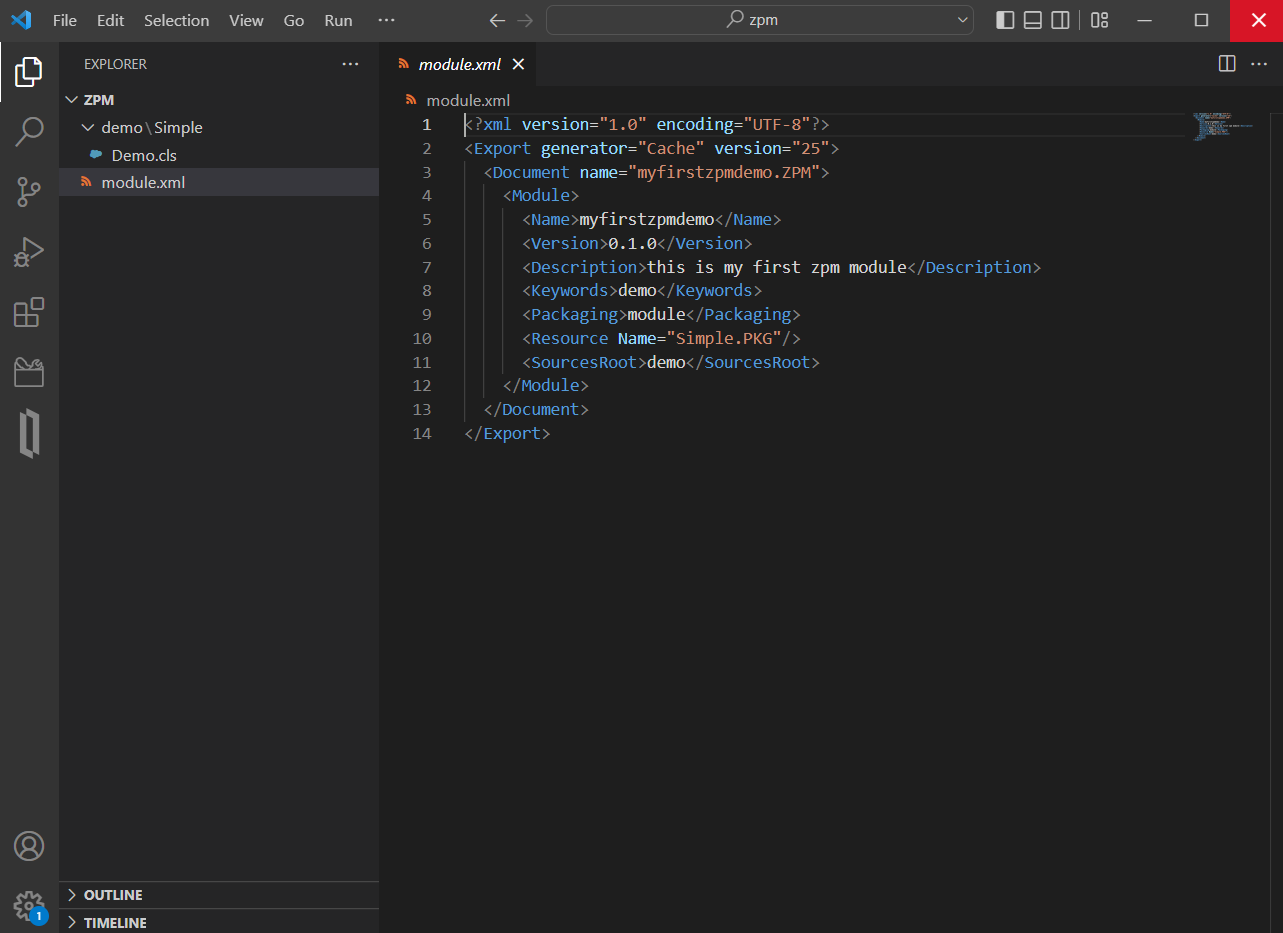Viewport: 1283px width, 933px height.
Task: Close the module.xml editor tab
Action: tap(518, 64)
